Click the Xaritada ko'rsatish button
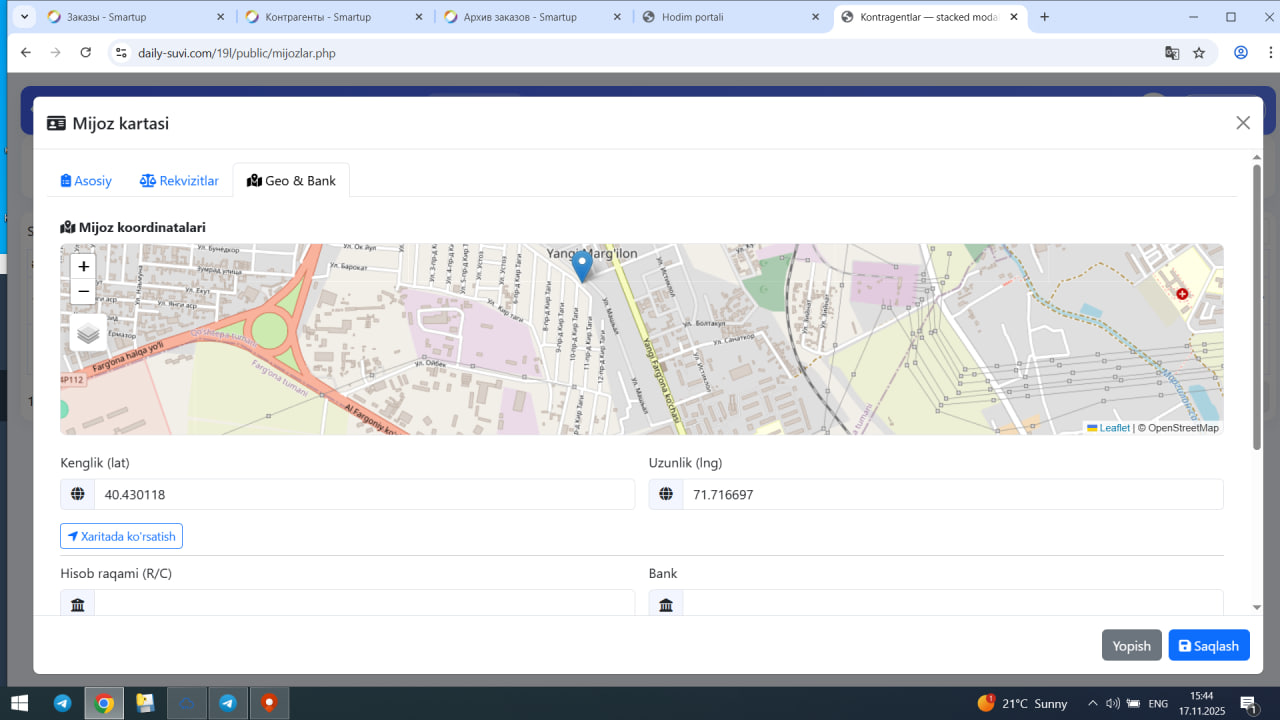1280x720 pixels. [x=121, y=537]
